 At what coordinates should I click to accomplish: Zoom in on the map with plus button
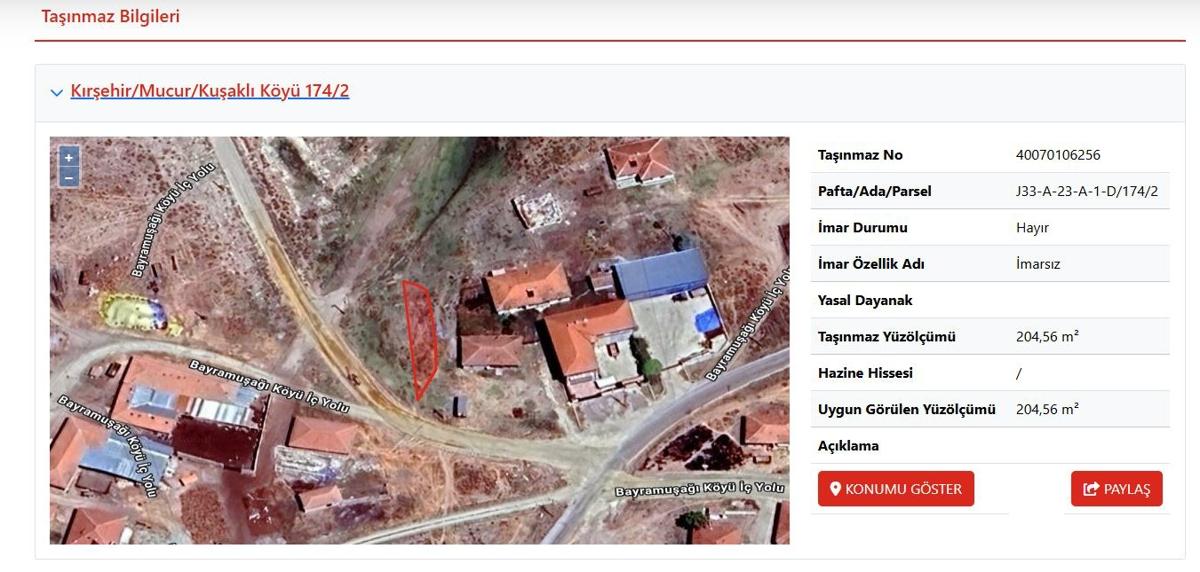coord(68,157)
